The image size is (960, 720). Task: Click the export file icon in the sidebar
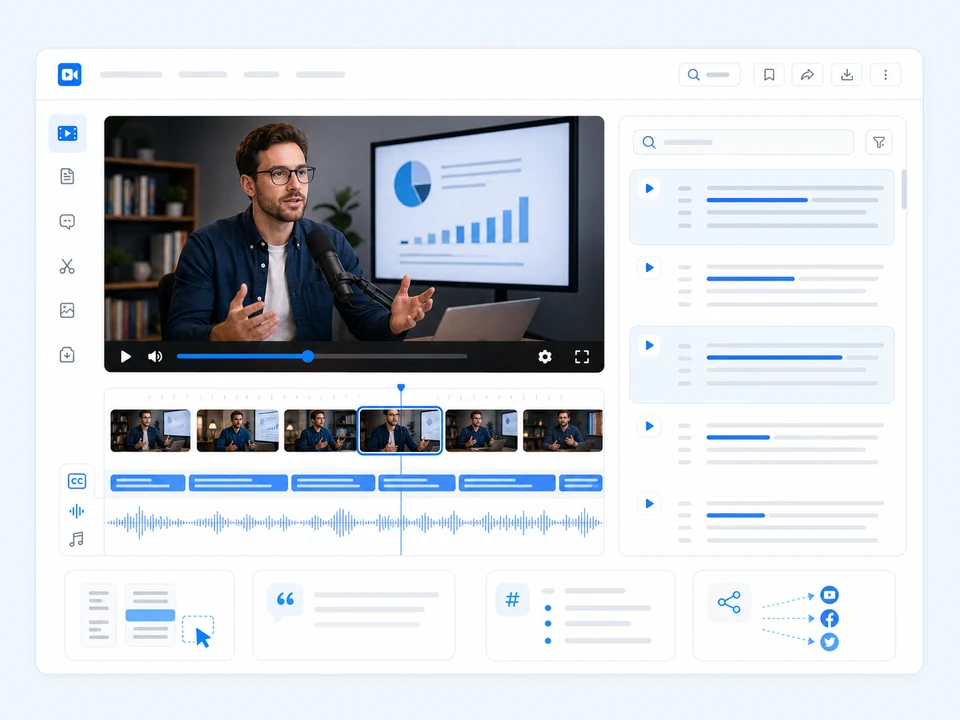pos(67,354)
